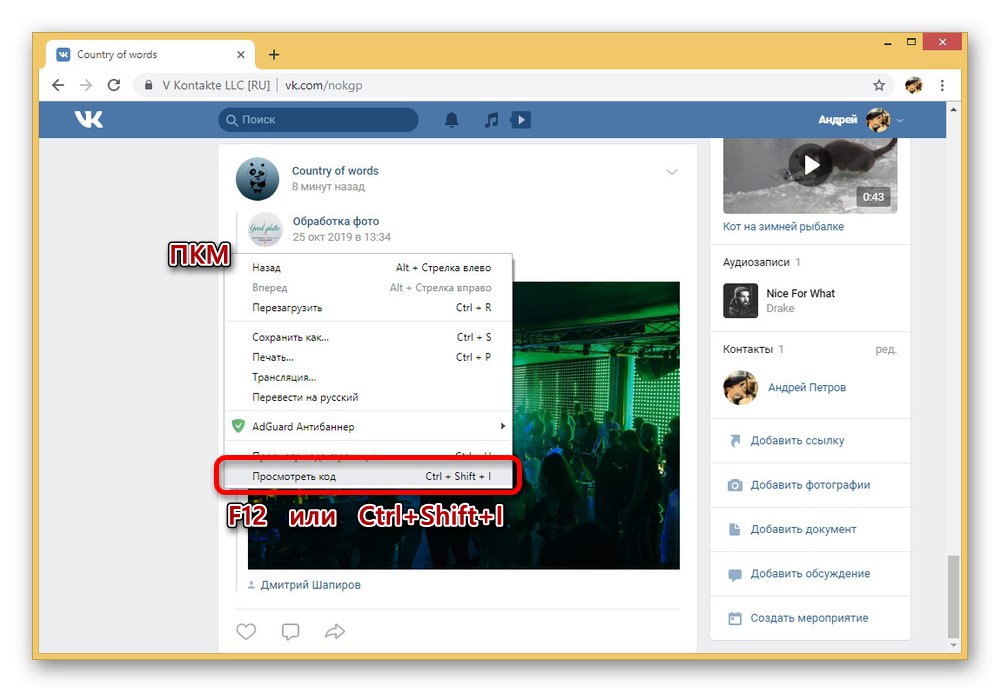Play the Nice For What track cover
This screenshot has width=1000, height=692.
[x=740, y=300]
